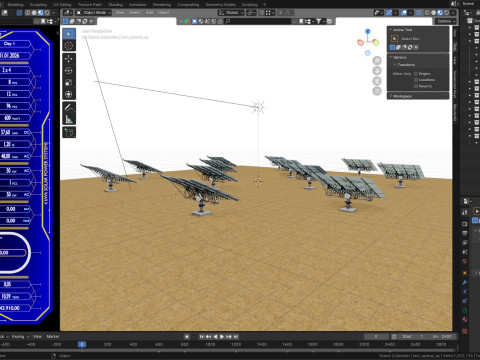Click the Select Box icon in Active Tool
The width and height of the screenshot is (480, 360).
395,39
